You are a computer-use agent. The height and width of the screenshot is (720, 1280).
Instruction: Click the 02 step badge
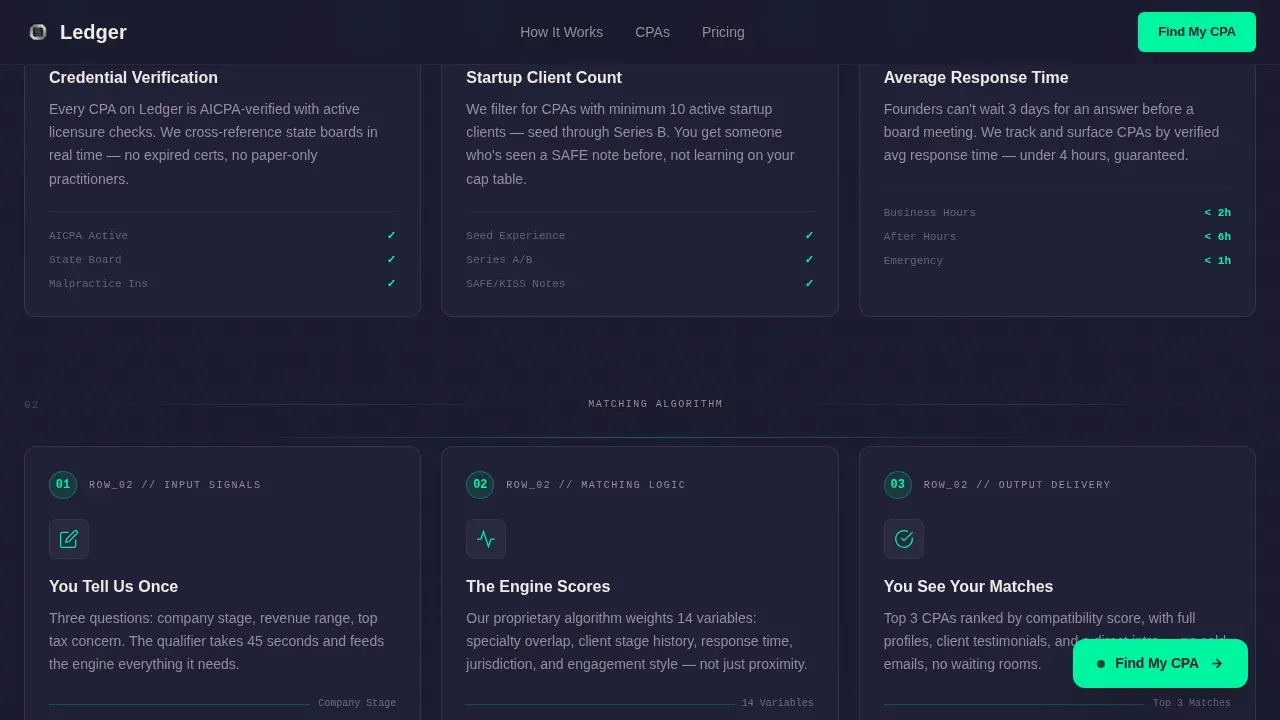click(x=480, y=485)
